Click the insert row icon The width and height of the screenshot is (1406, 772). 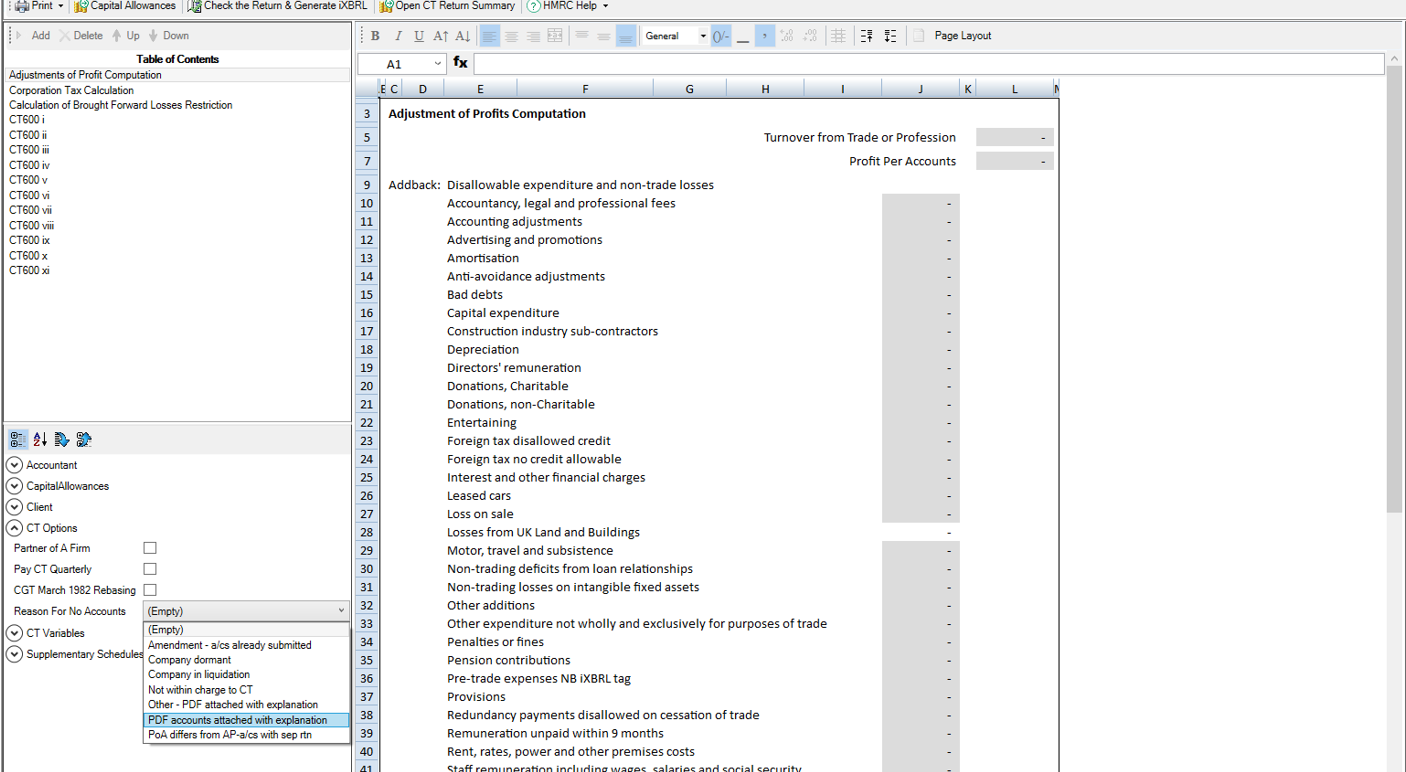[x=867, y=36]
